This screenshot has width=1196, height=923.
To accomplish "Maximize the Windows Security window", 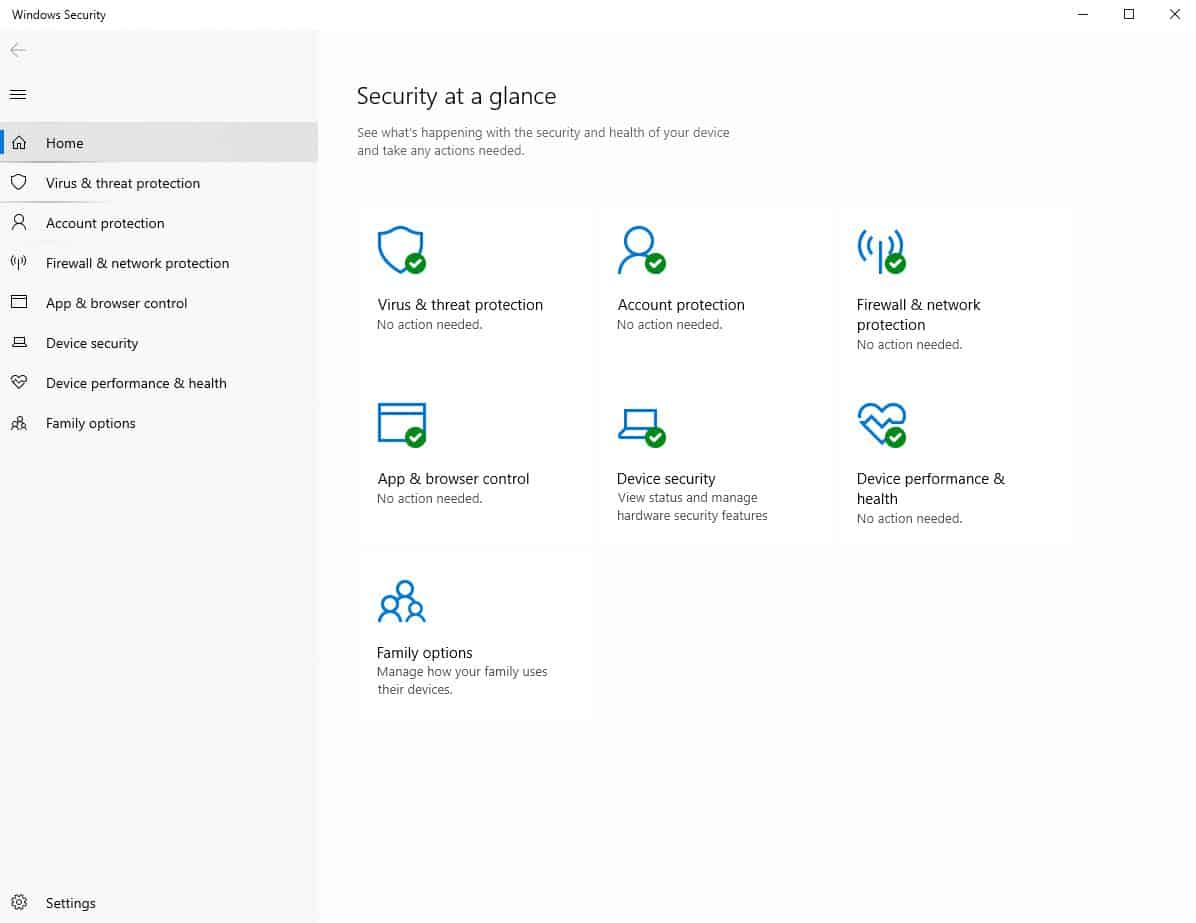I will (1129, 14).
